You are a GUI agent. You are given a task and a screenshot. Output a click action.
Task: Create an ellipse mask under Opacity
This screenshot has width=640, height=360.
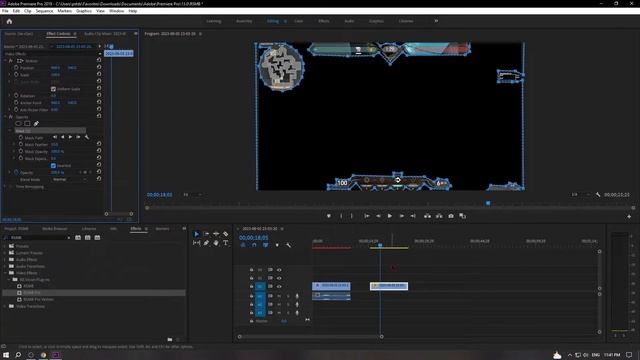(18, 123)
